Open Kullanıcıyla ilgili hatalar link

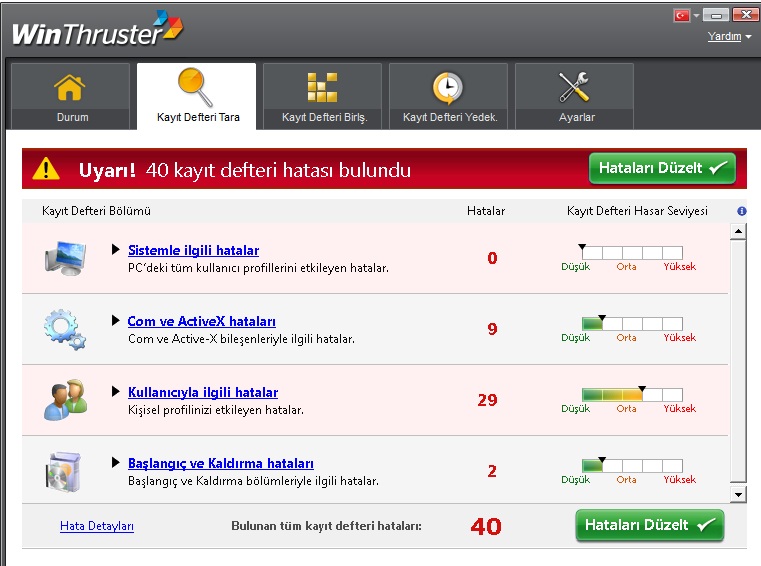click(203, 392)
